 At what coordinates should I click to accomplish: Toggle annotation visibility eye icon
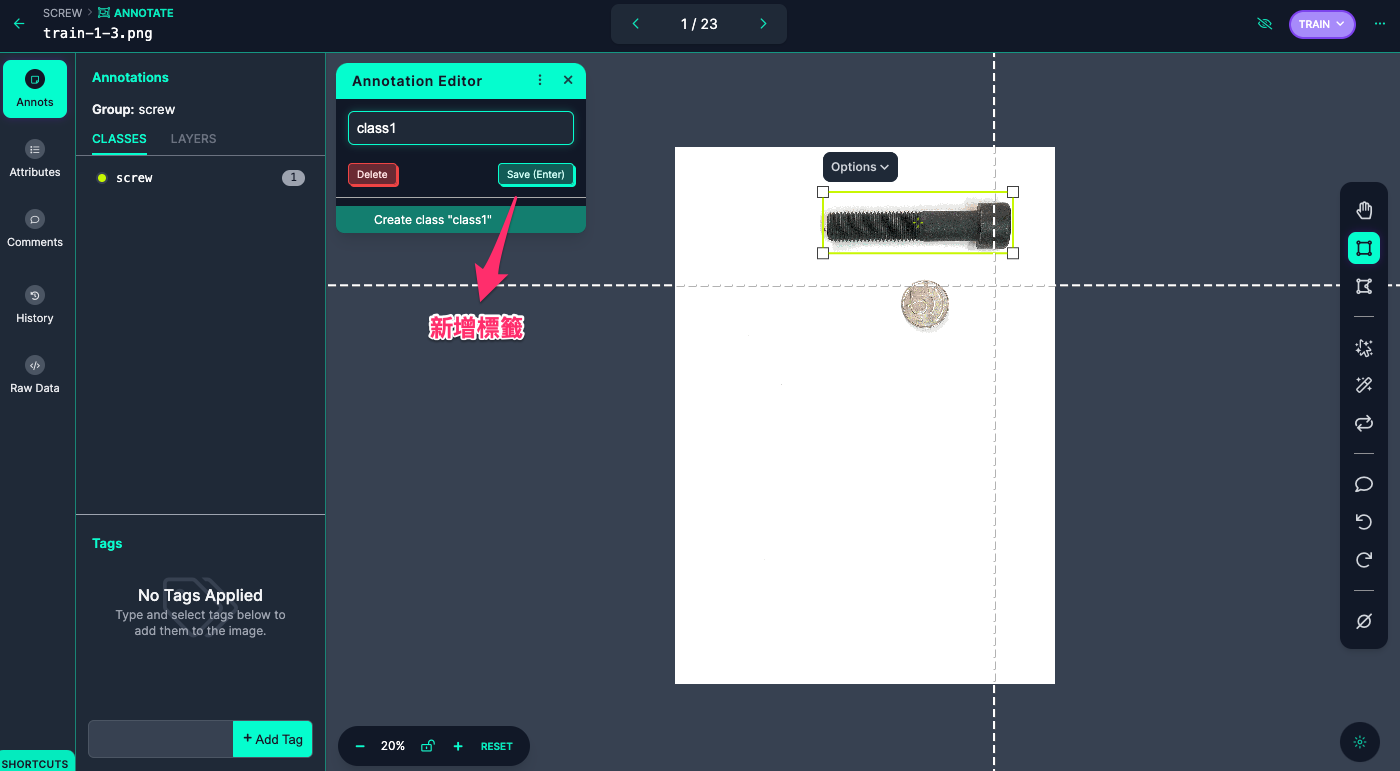coord(1264,24)
